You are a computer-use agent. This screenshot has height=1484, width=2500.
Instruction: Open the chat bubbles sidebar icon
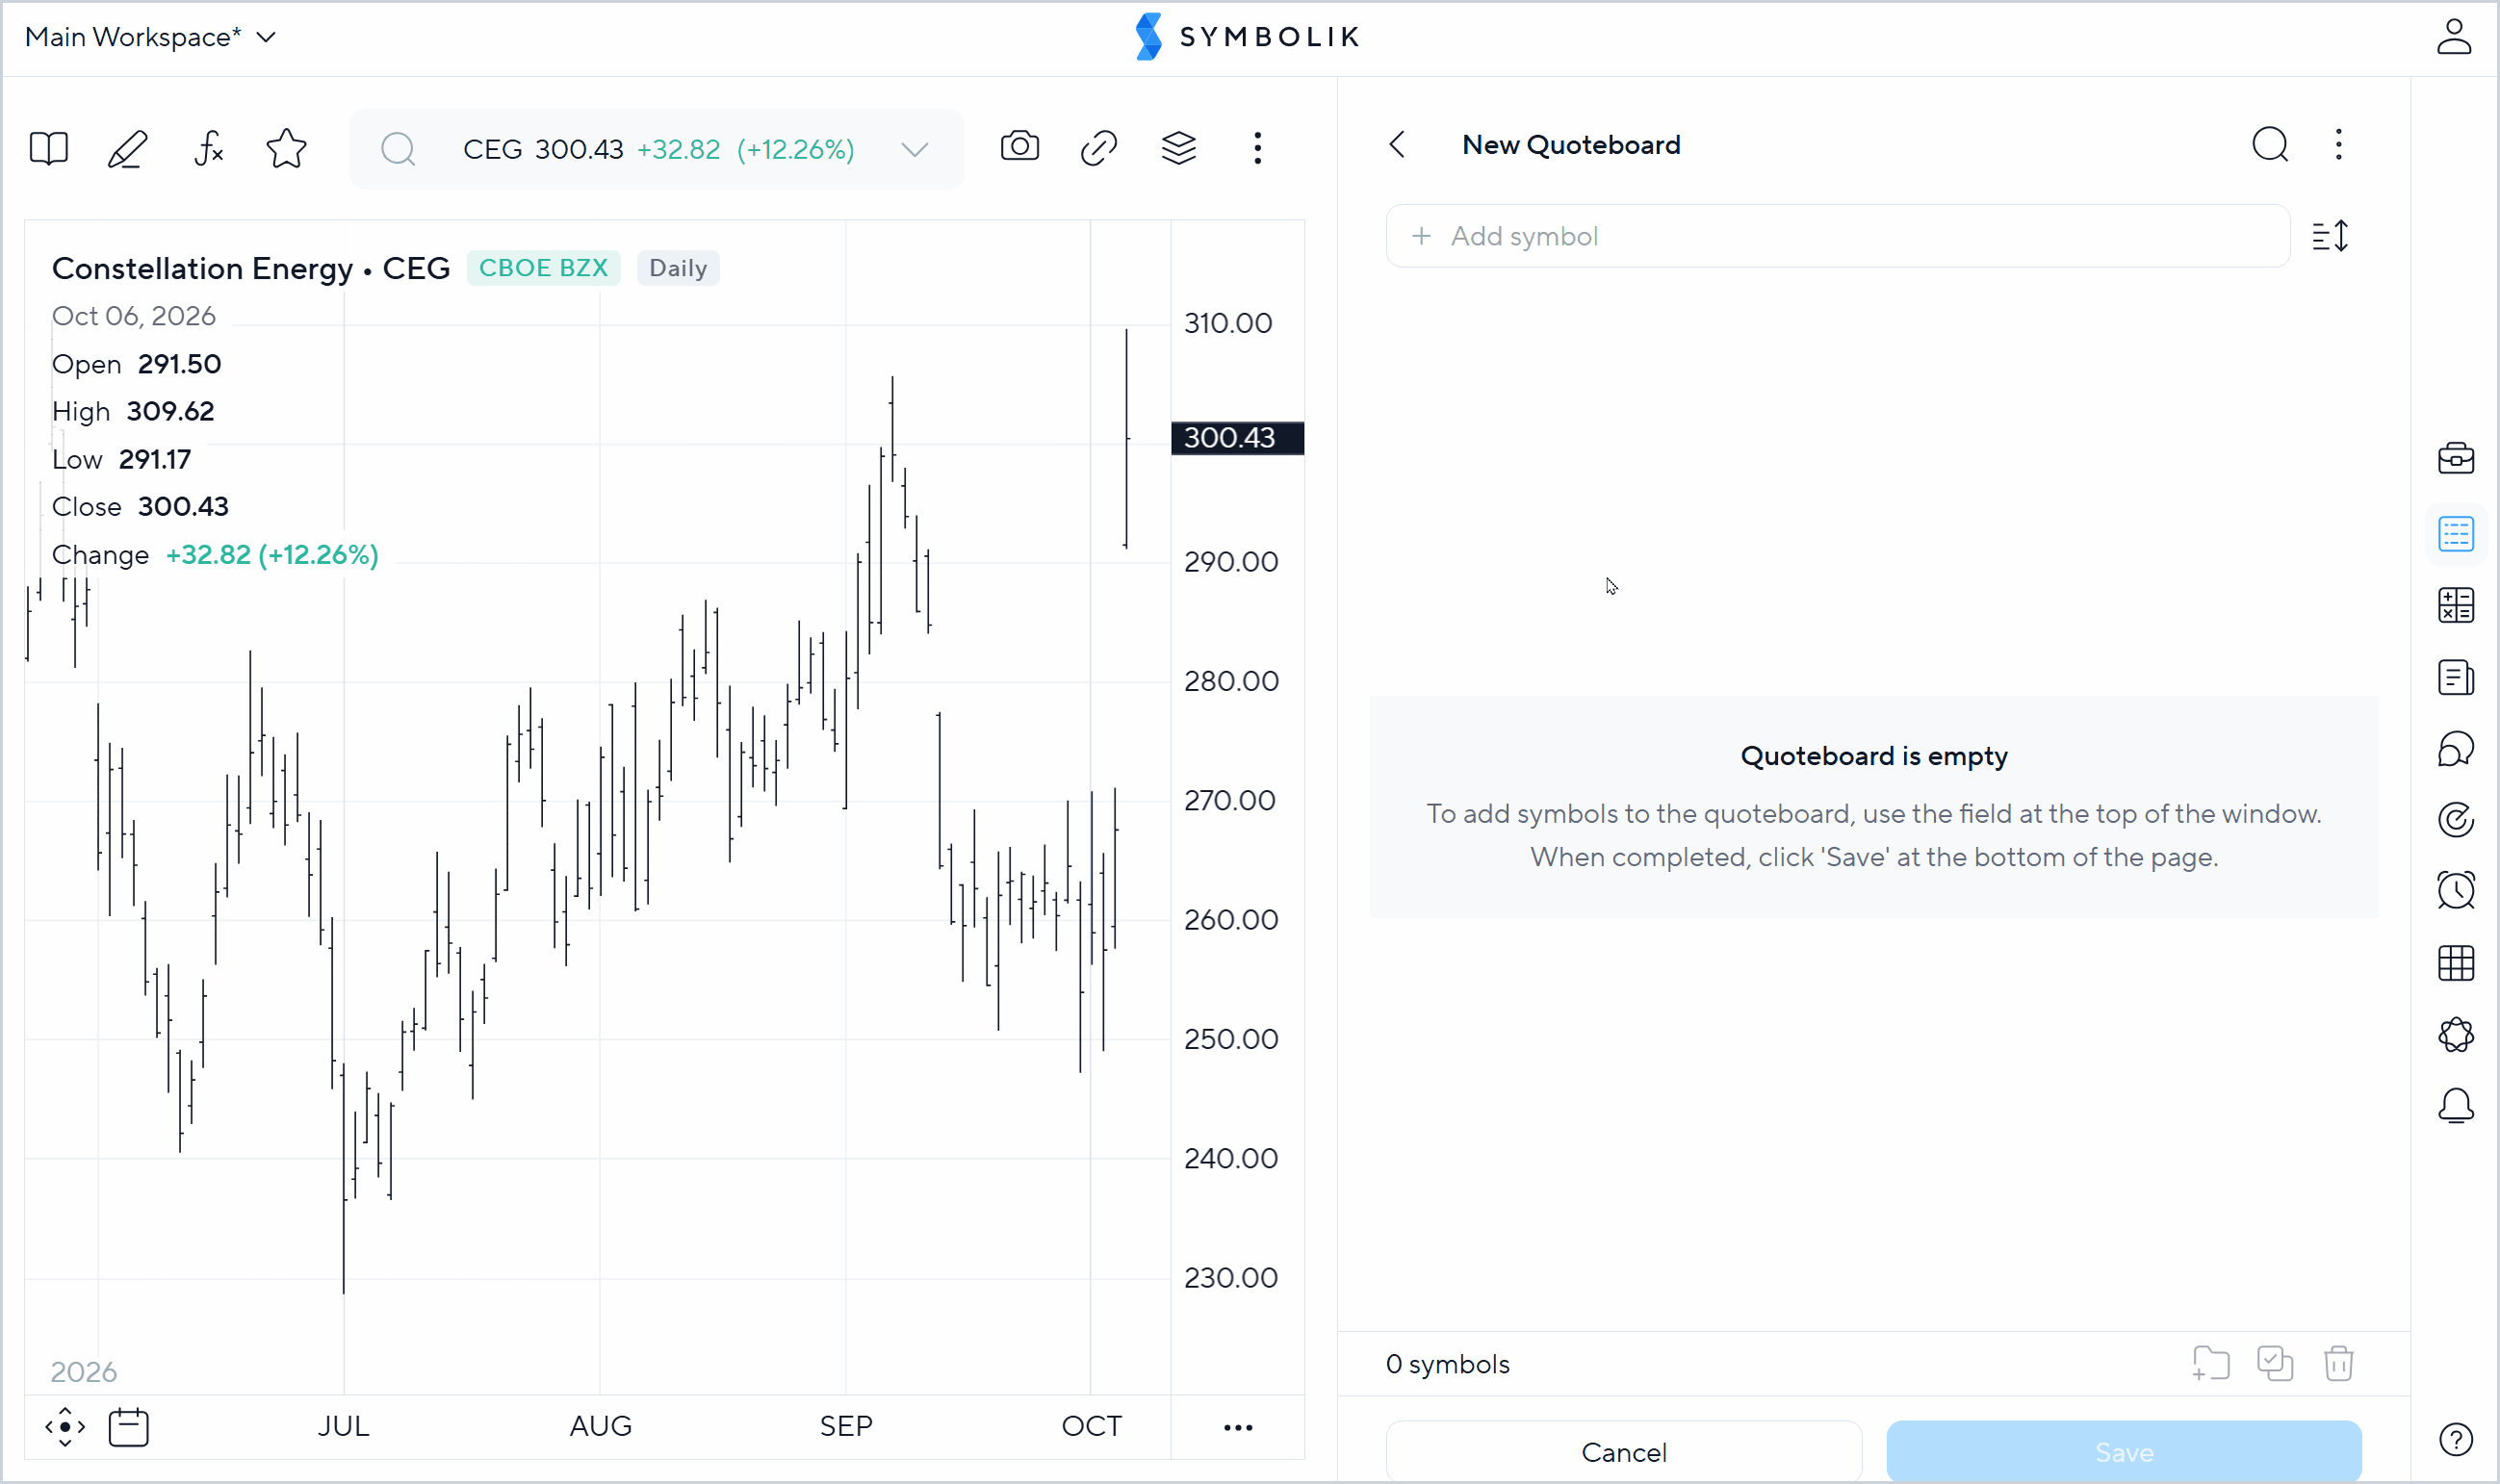pyautogui.click(x=2456, y=749)
